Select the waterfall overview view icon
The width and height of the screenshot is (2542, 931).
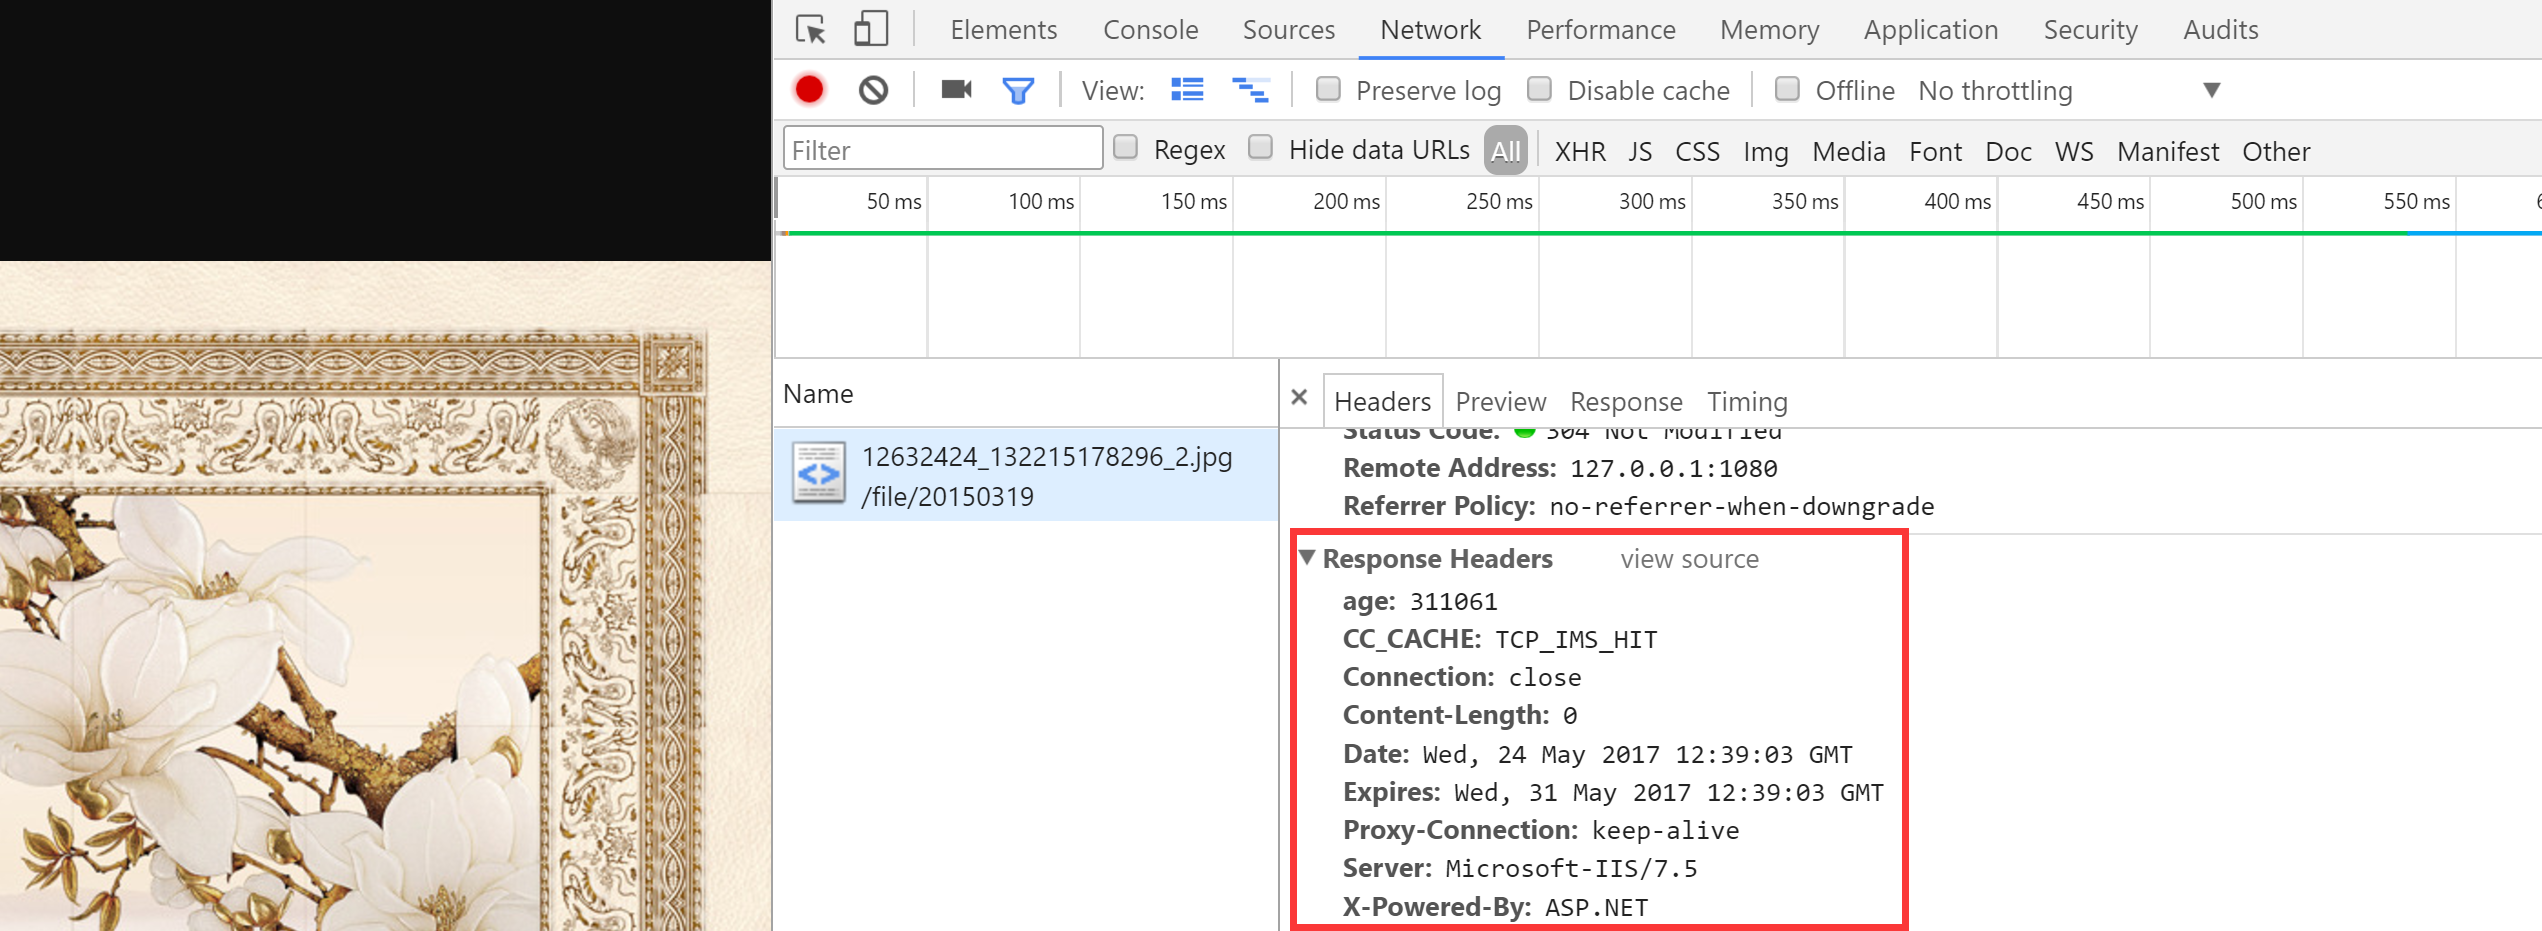point(1250,90)
